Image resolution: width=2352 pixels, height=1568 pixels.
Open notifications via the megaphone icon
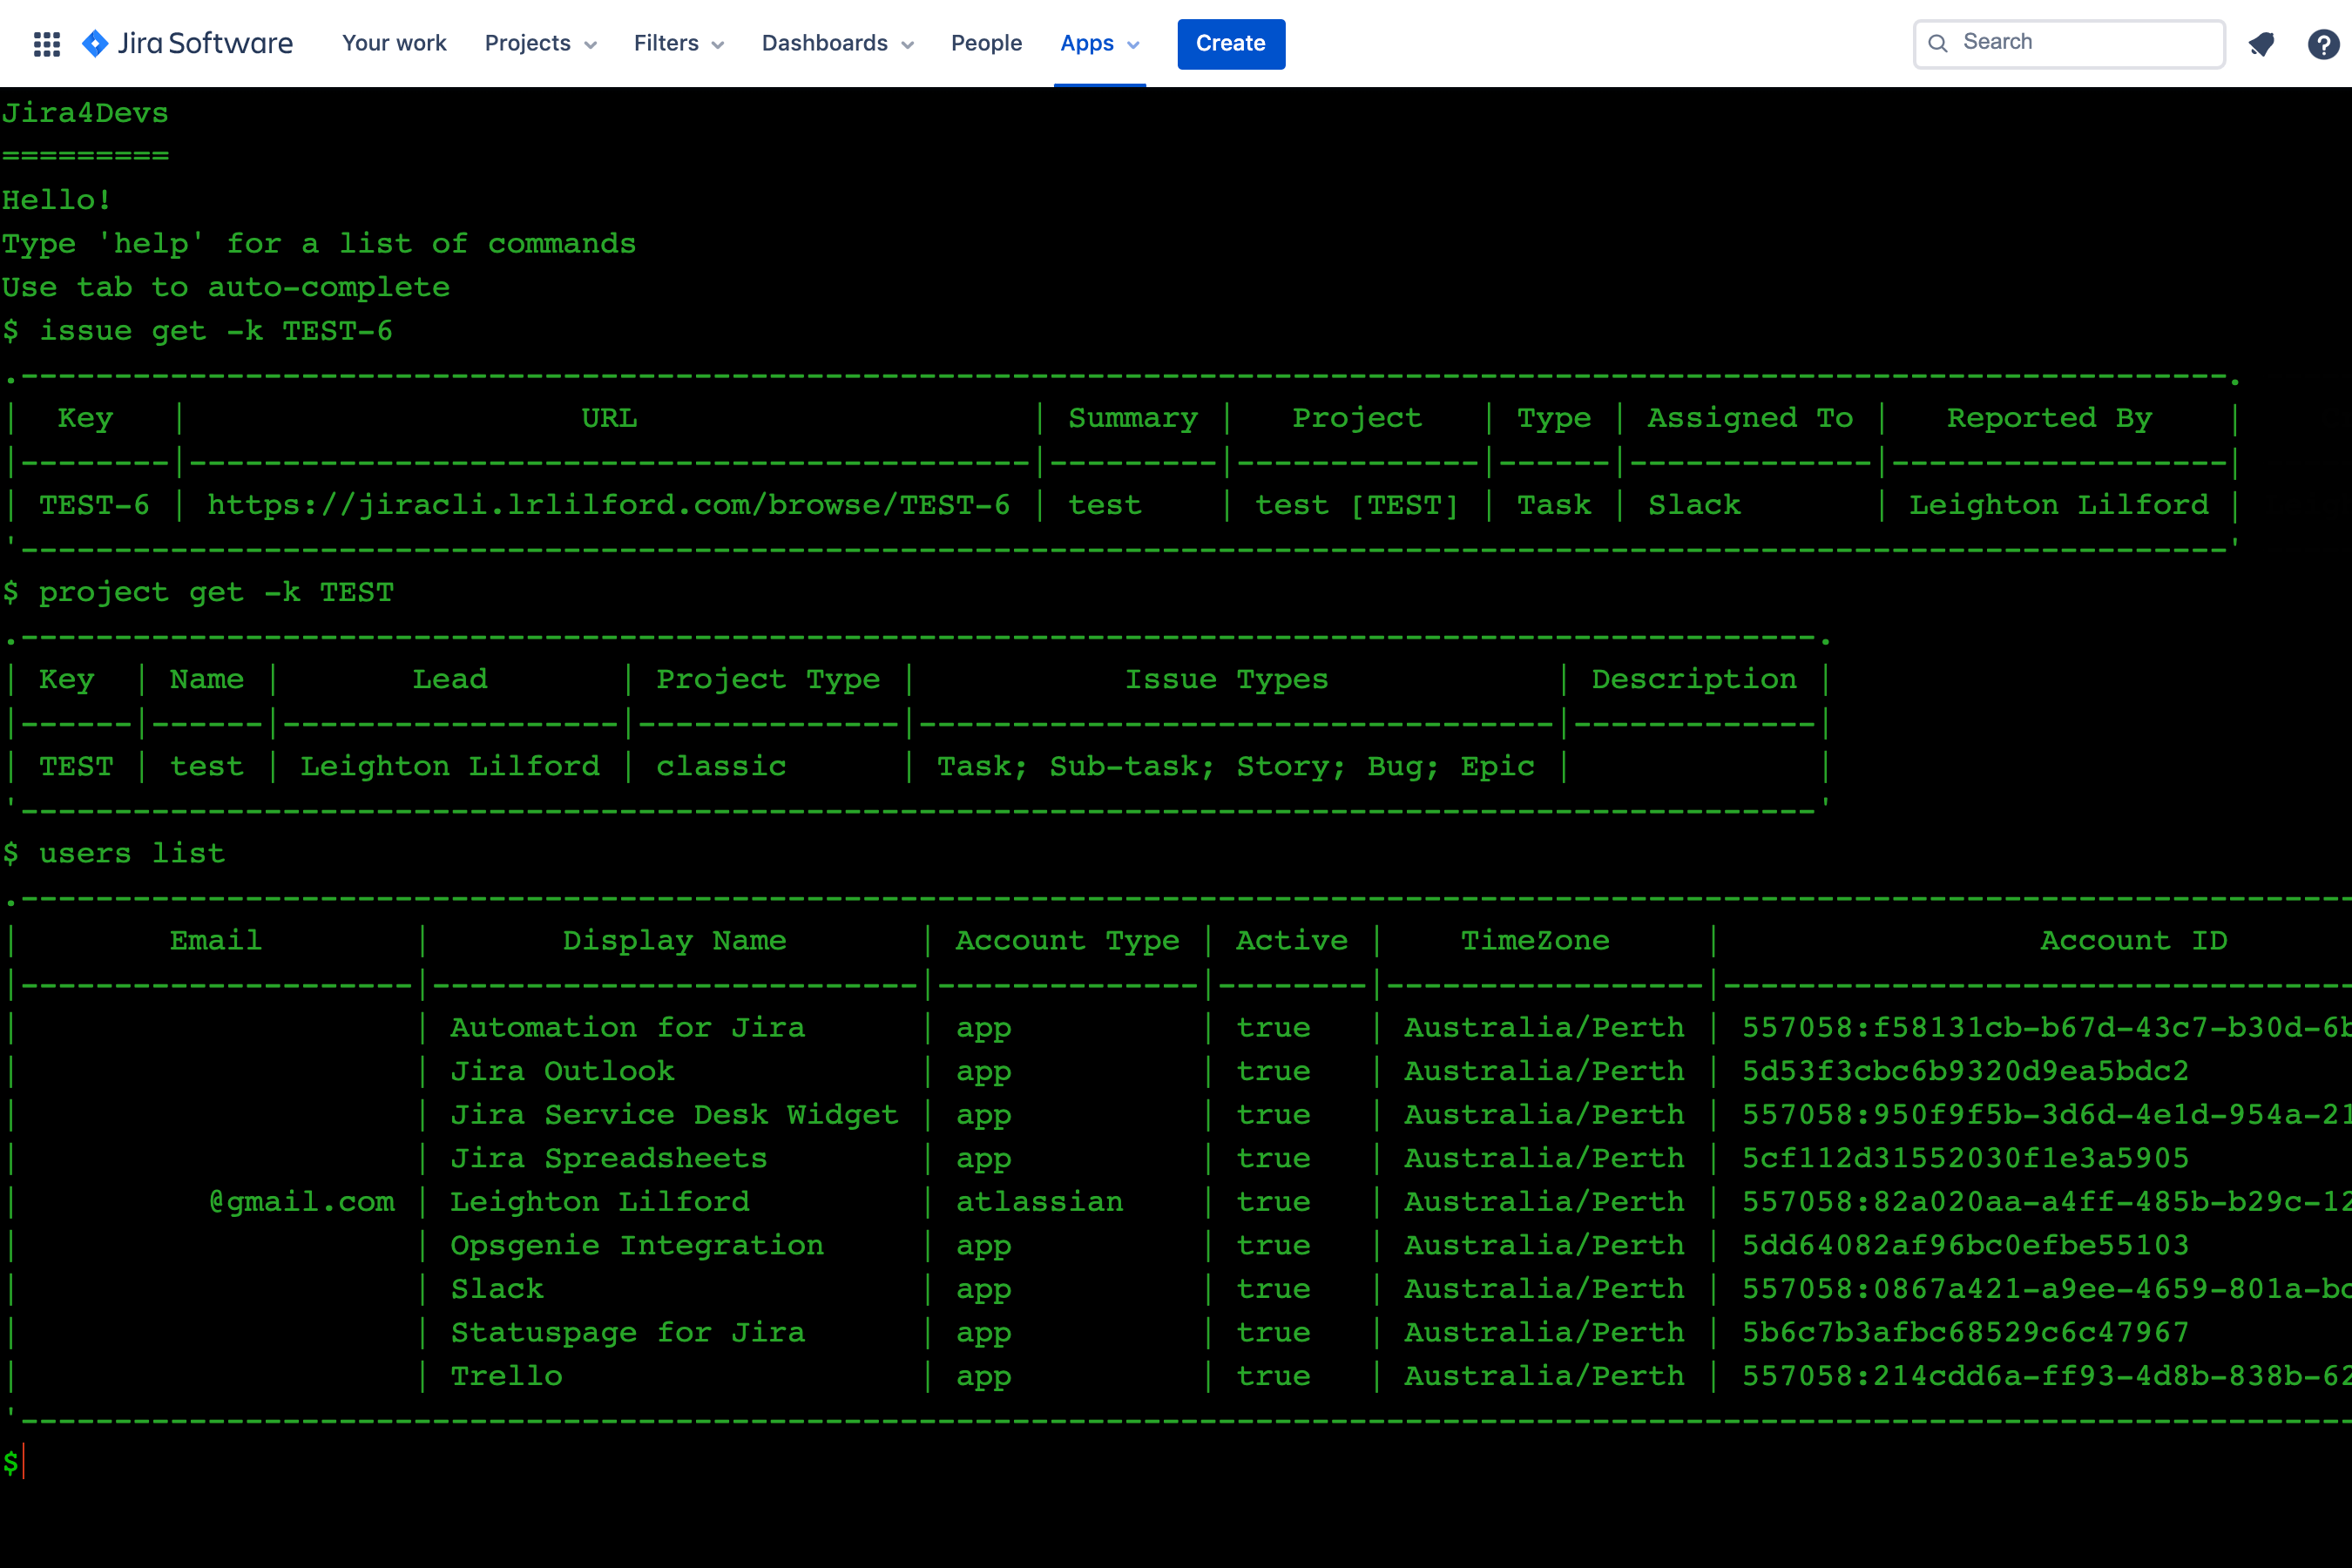[2261, 43]
